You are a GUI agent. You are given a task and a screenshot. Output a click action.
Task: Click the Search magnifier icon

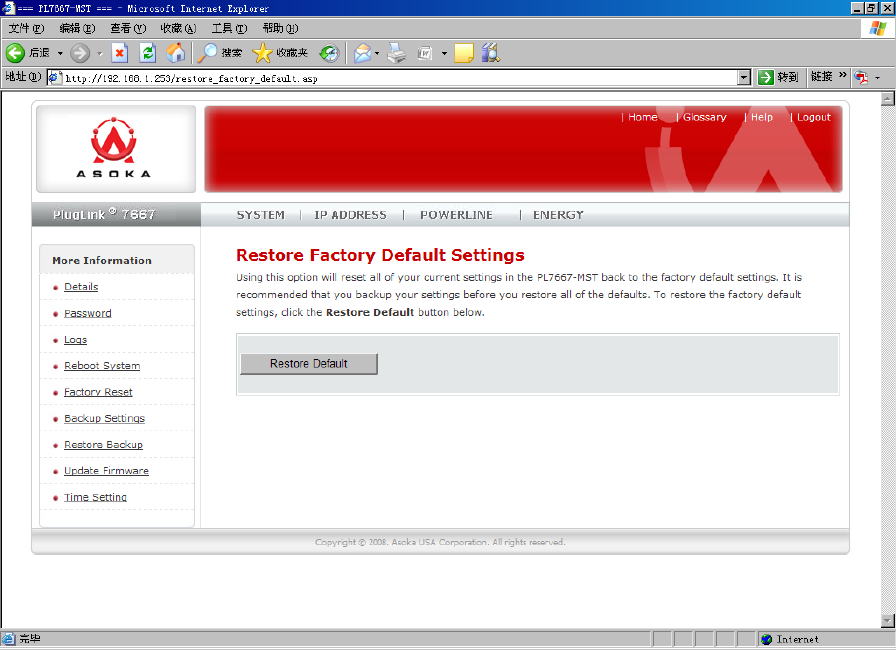pyautogui.click(x=207, y=53)
